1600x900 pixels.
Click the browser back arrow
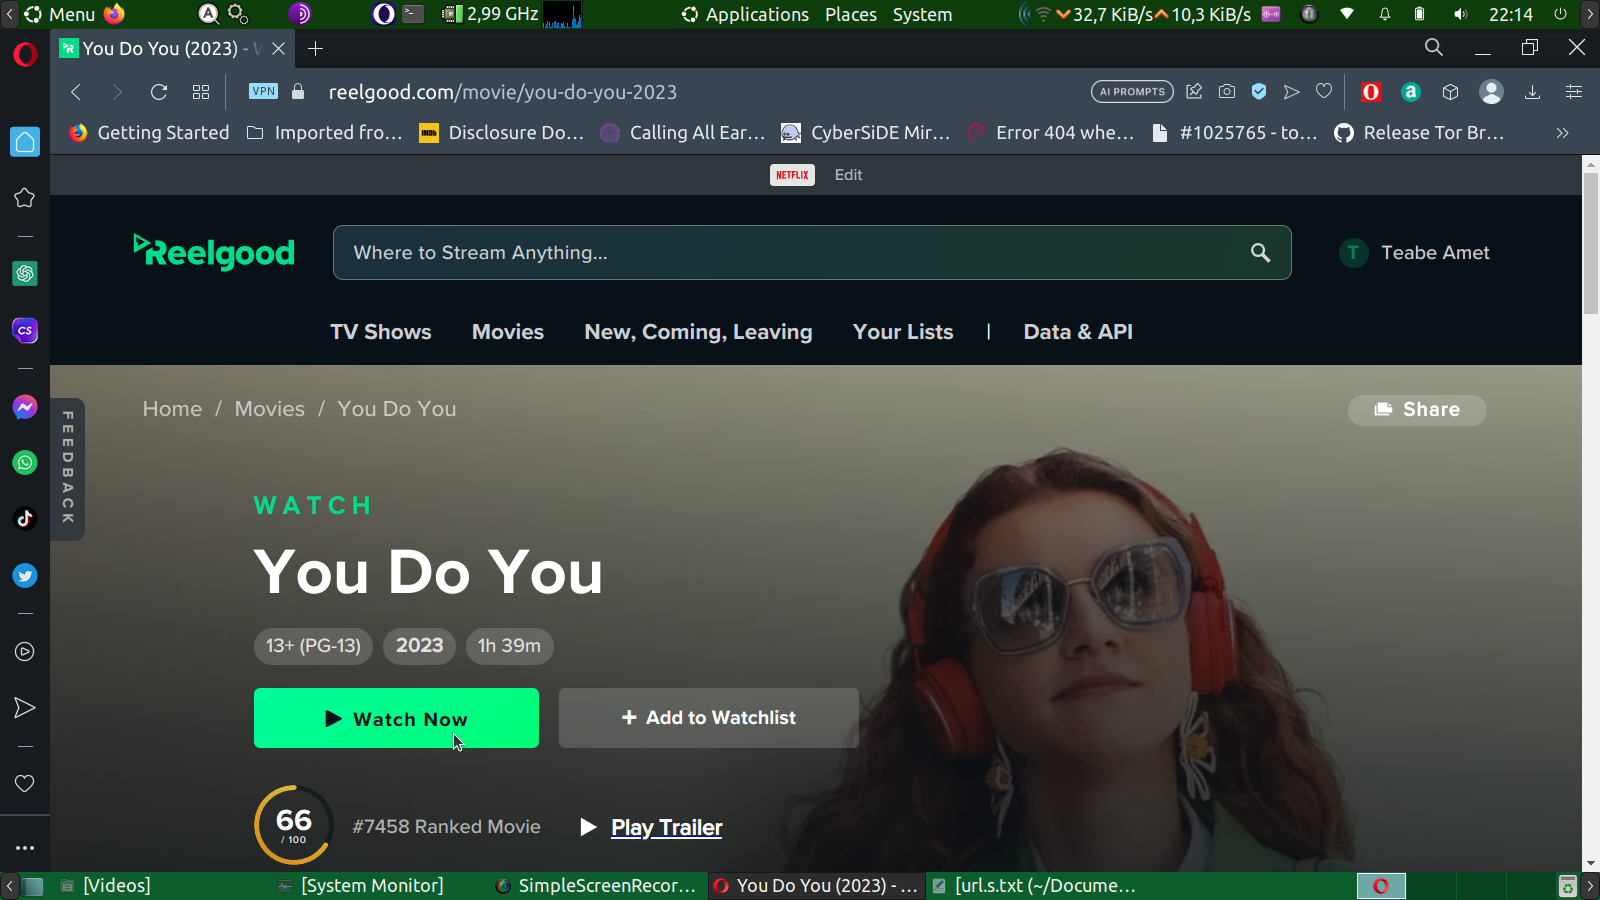pyautogui.click(x=76, y=92)
